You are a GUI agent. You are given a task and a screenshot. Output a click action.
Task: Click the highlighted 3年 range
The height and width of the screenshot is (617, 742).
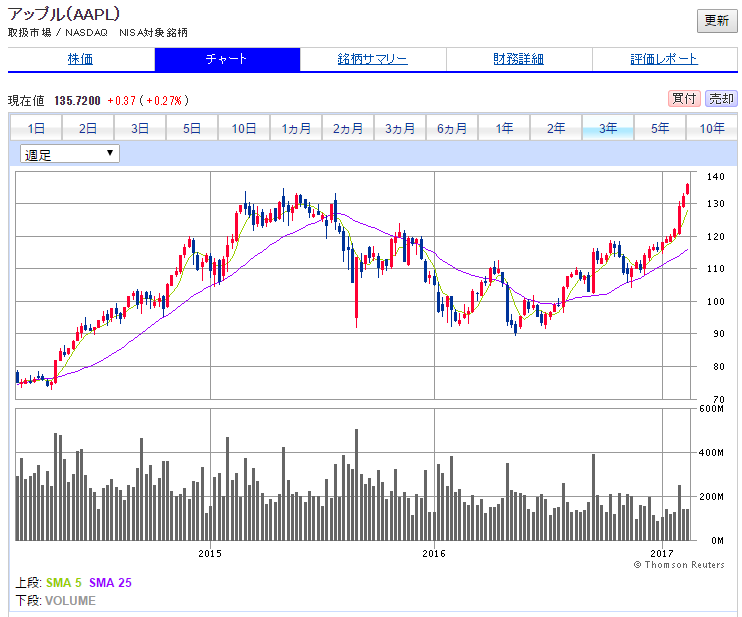click(x=608, y=128)
